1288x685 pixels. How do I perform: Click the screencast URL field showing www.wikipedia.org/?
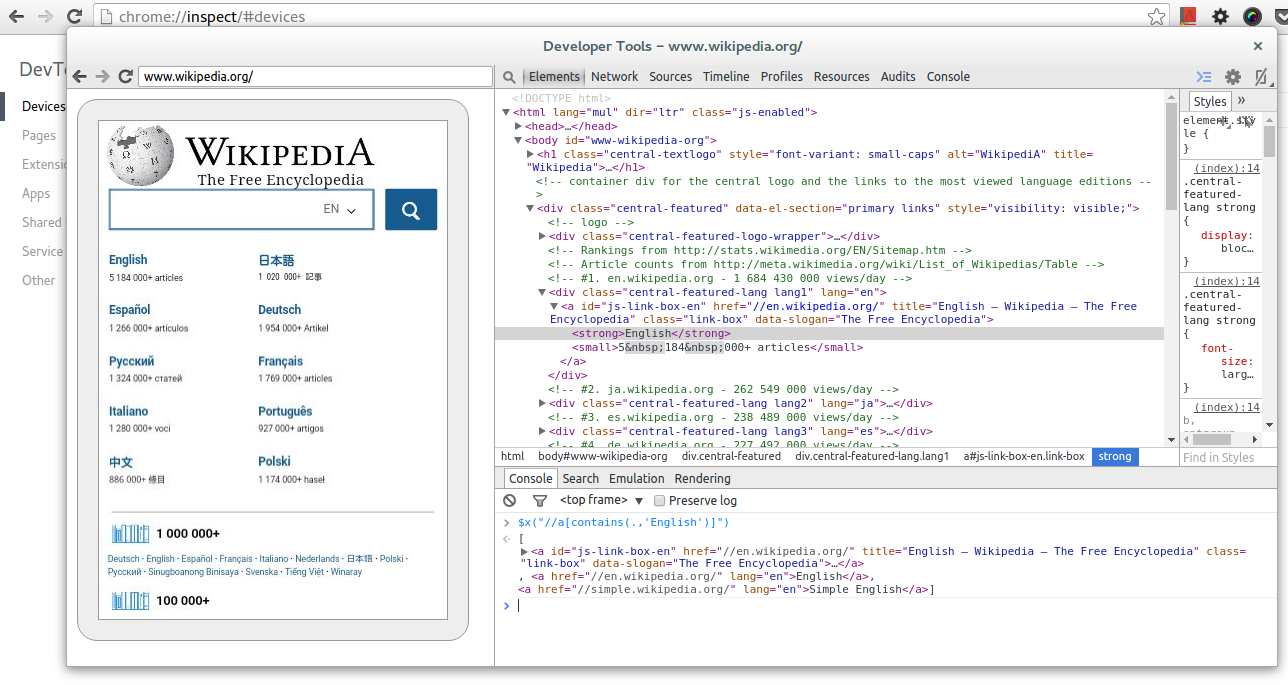[315, 76]
